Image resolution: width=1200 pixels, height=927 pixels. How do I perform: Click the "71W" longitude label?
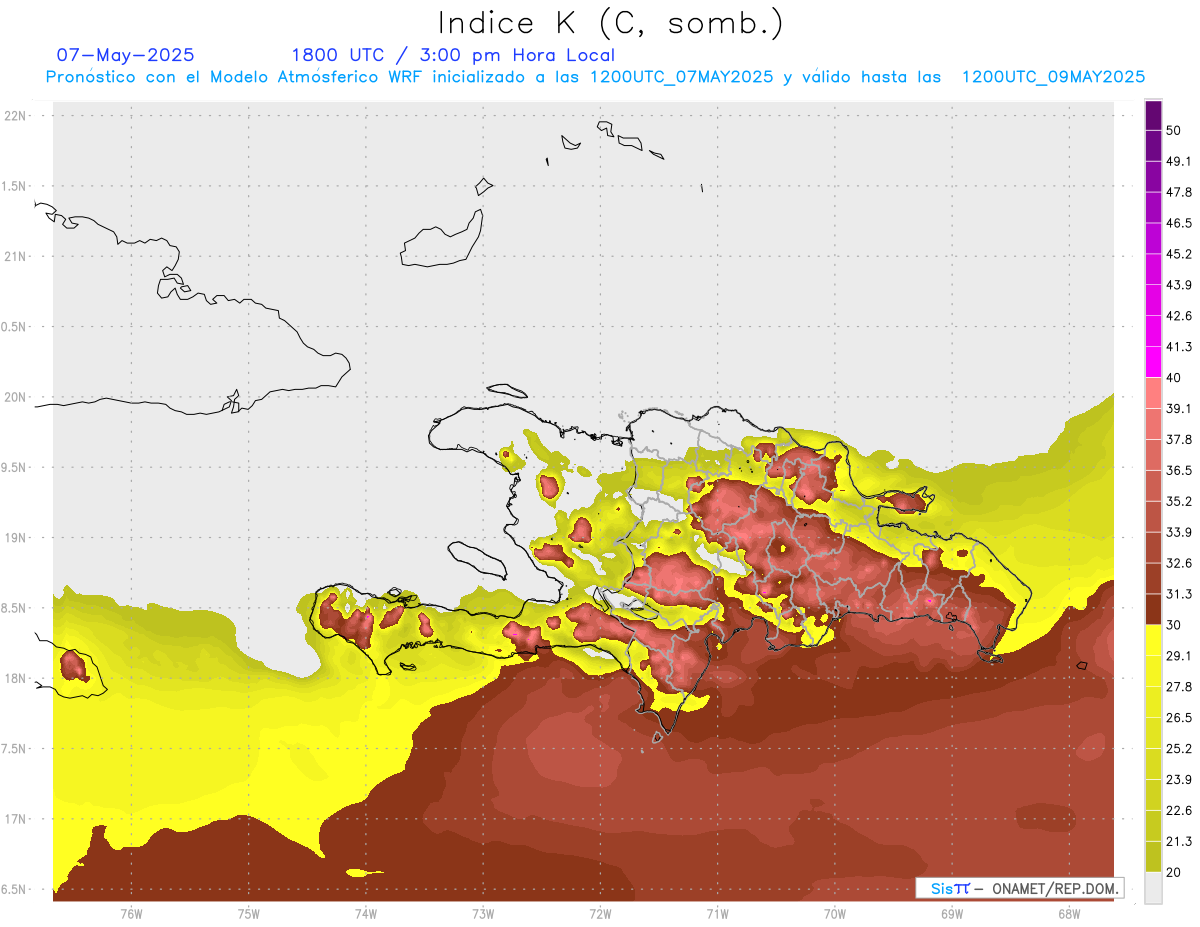point(717,914)
